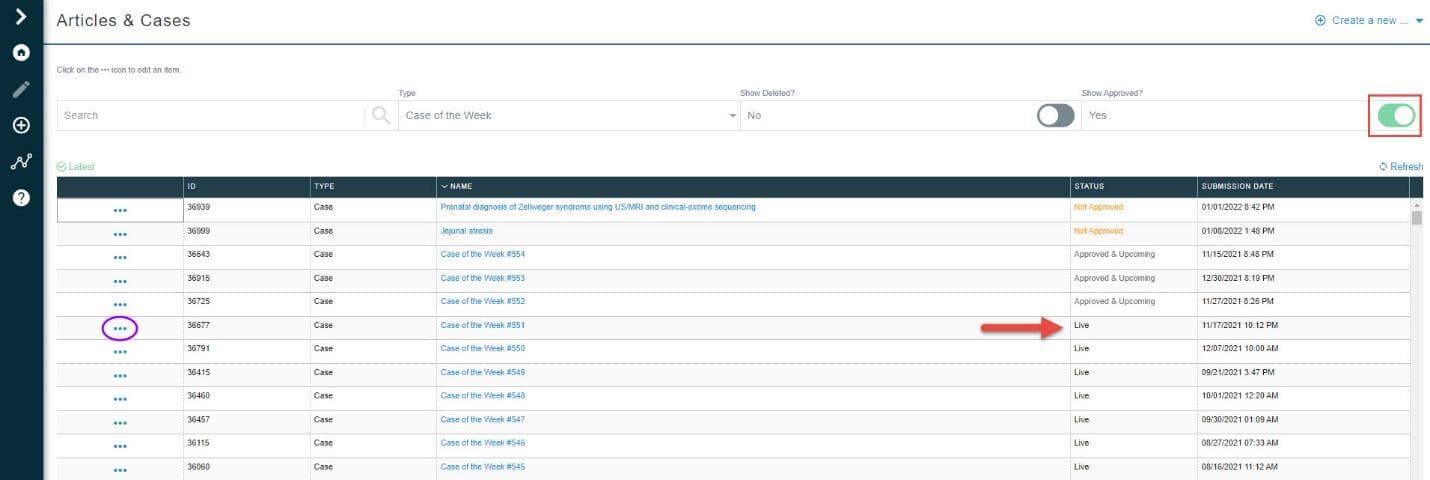The width and height of the screenshot is (1430, 480).
Task: Open the Type dropdown showing Case of the Week
Action: tap(568, 116)
